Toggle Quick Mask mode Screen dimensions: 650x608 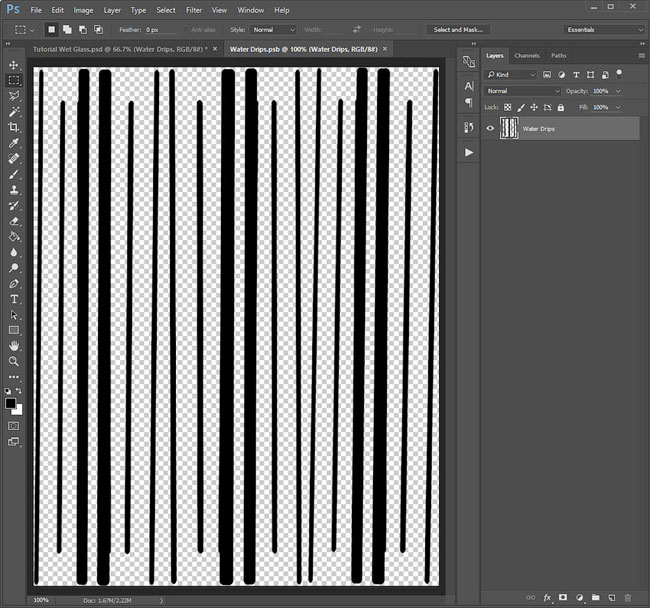click(x=14, y=426)
